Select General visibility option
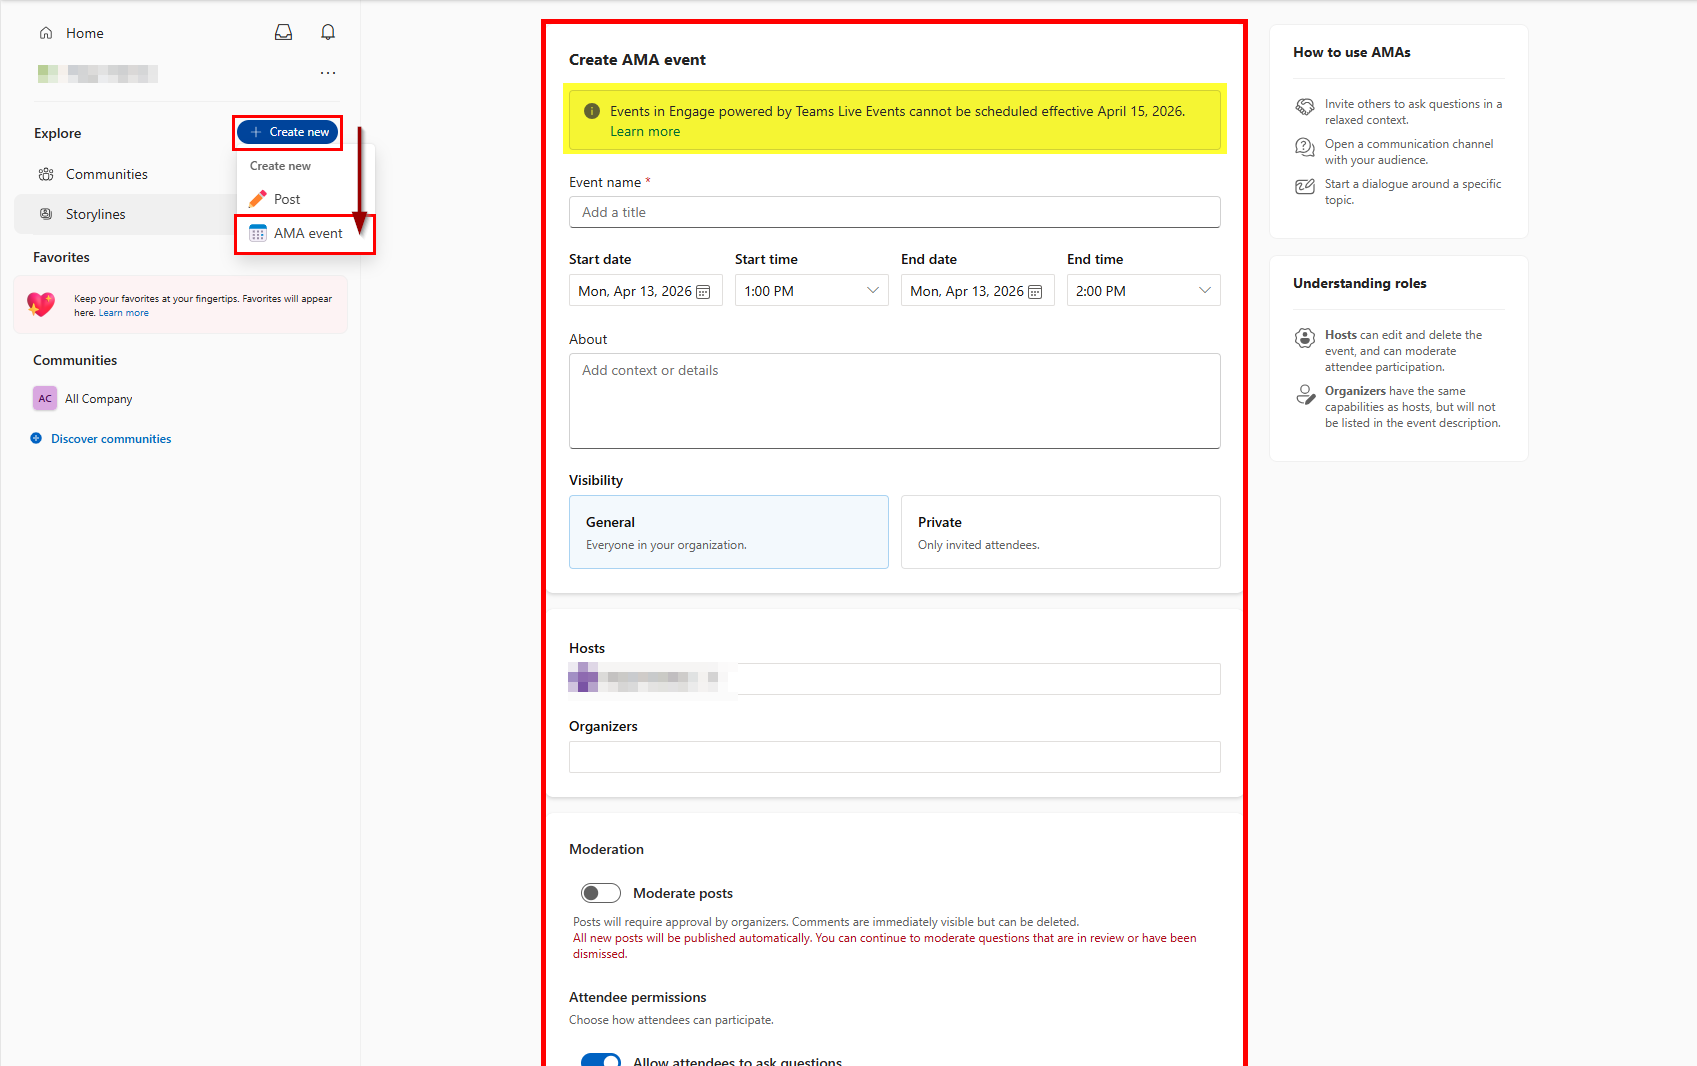The height and width of the screenshot is (1066, 1697). point(728,532)
